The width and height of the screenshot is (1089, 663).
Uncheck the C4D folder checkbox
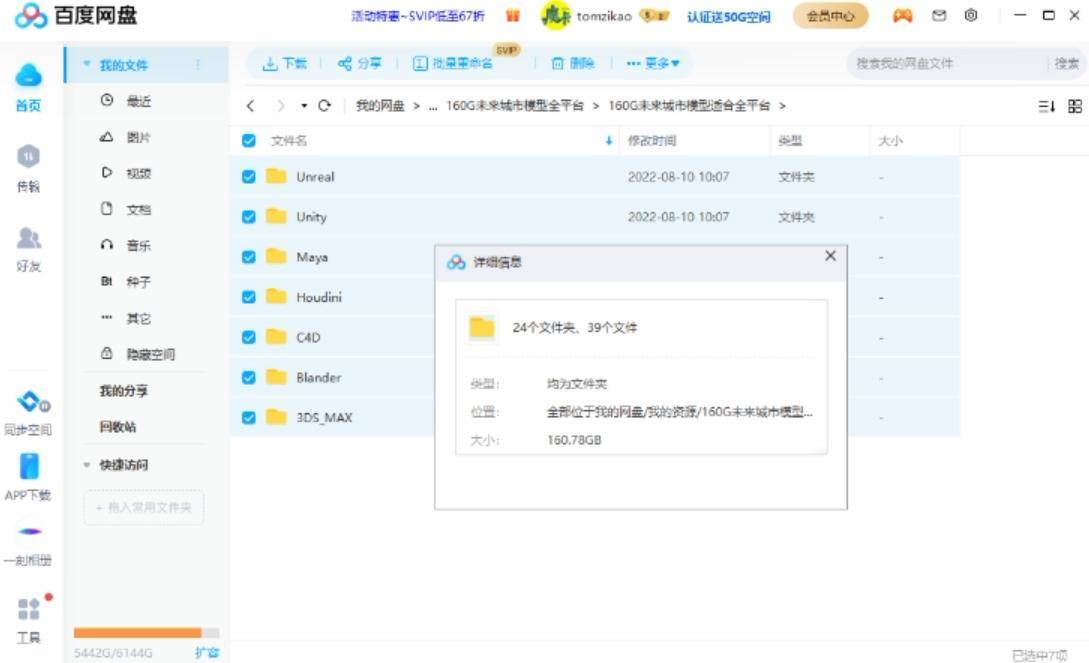click(x=249, y=337)
